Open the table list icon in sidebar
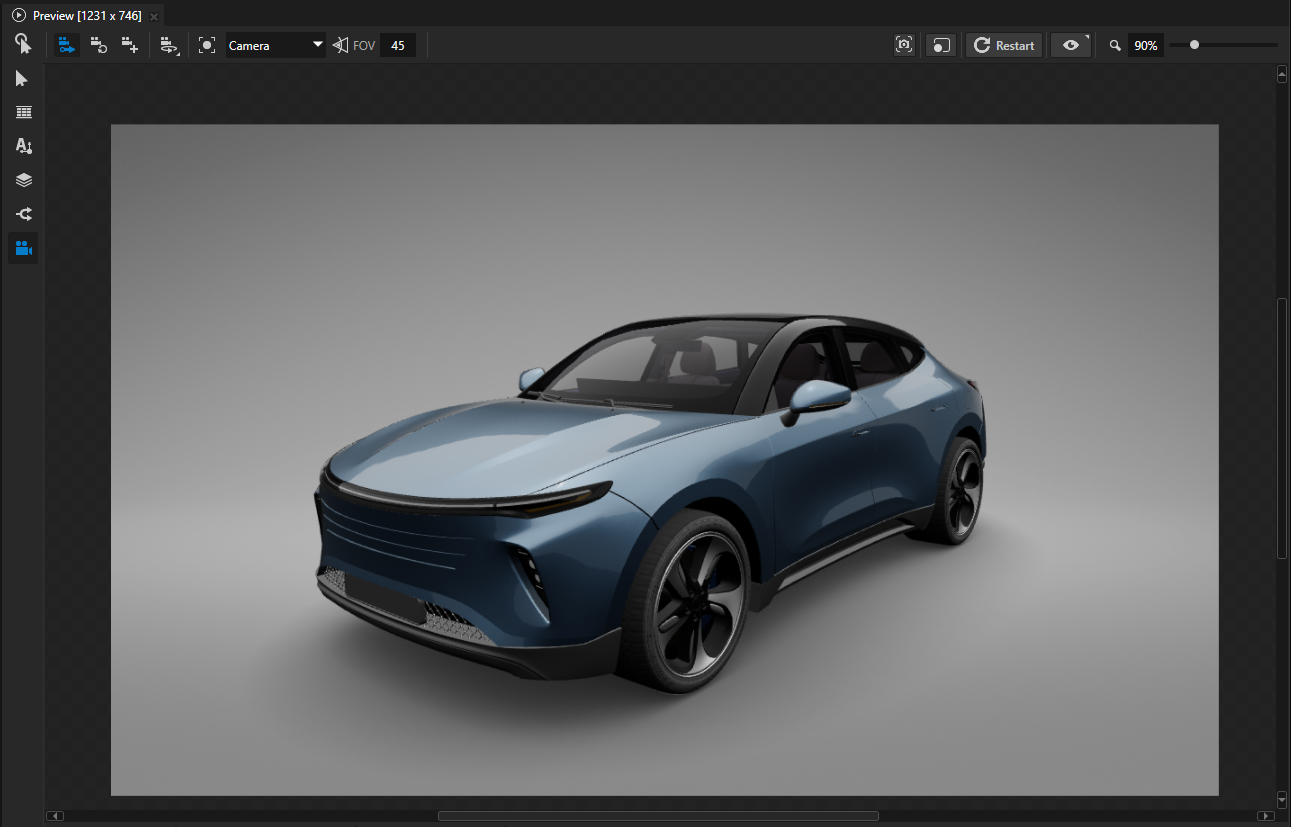 (x=23, y=112)
